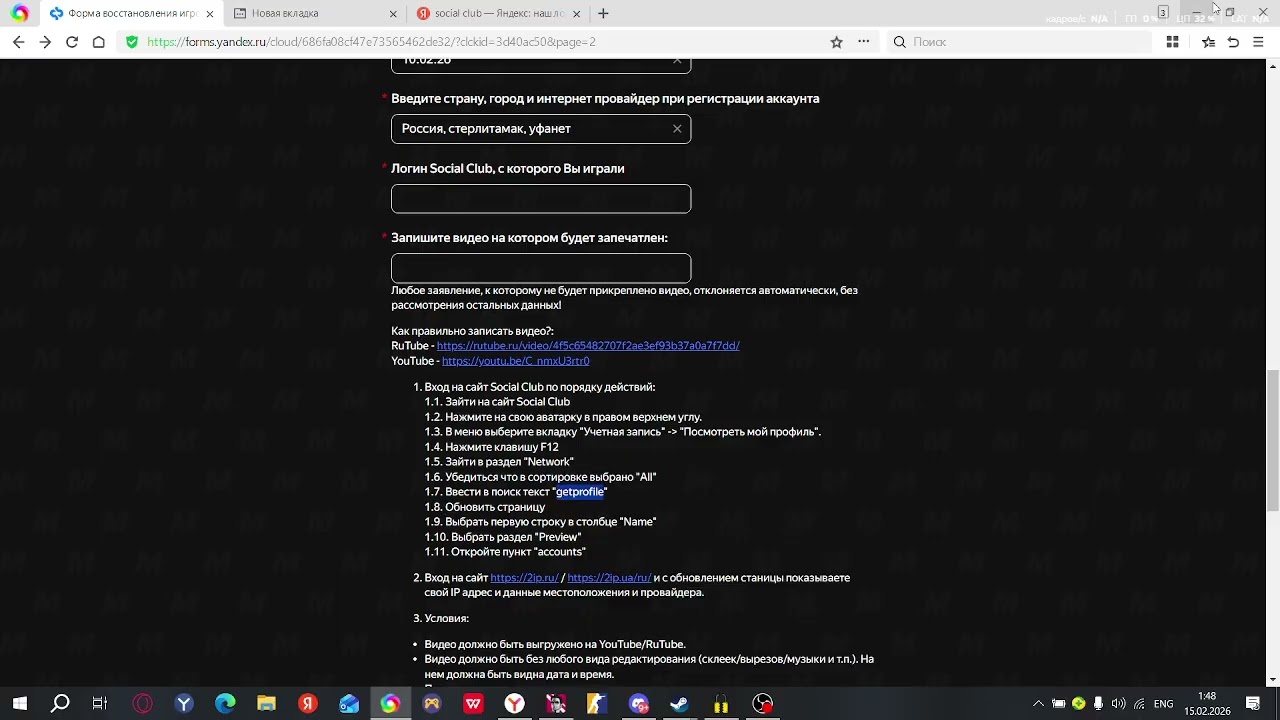Go back to the previous page
Image resolution: width=1280 pixels, height=720 pixels.
click(18, 42)
